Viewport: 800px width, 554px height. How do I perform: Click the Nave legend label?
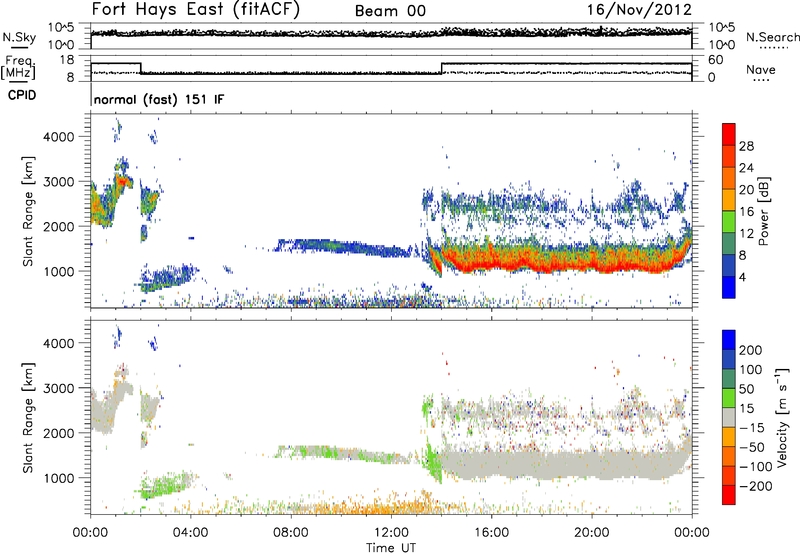point(761,69)
